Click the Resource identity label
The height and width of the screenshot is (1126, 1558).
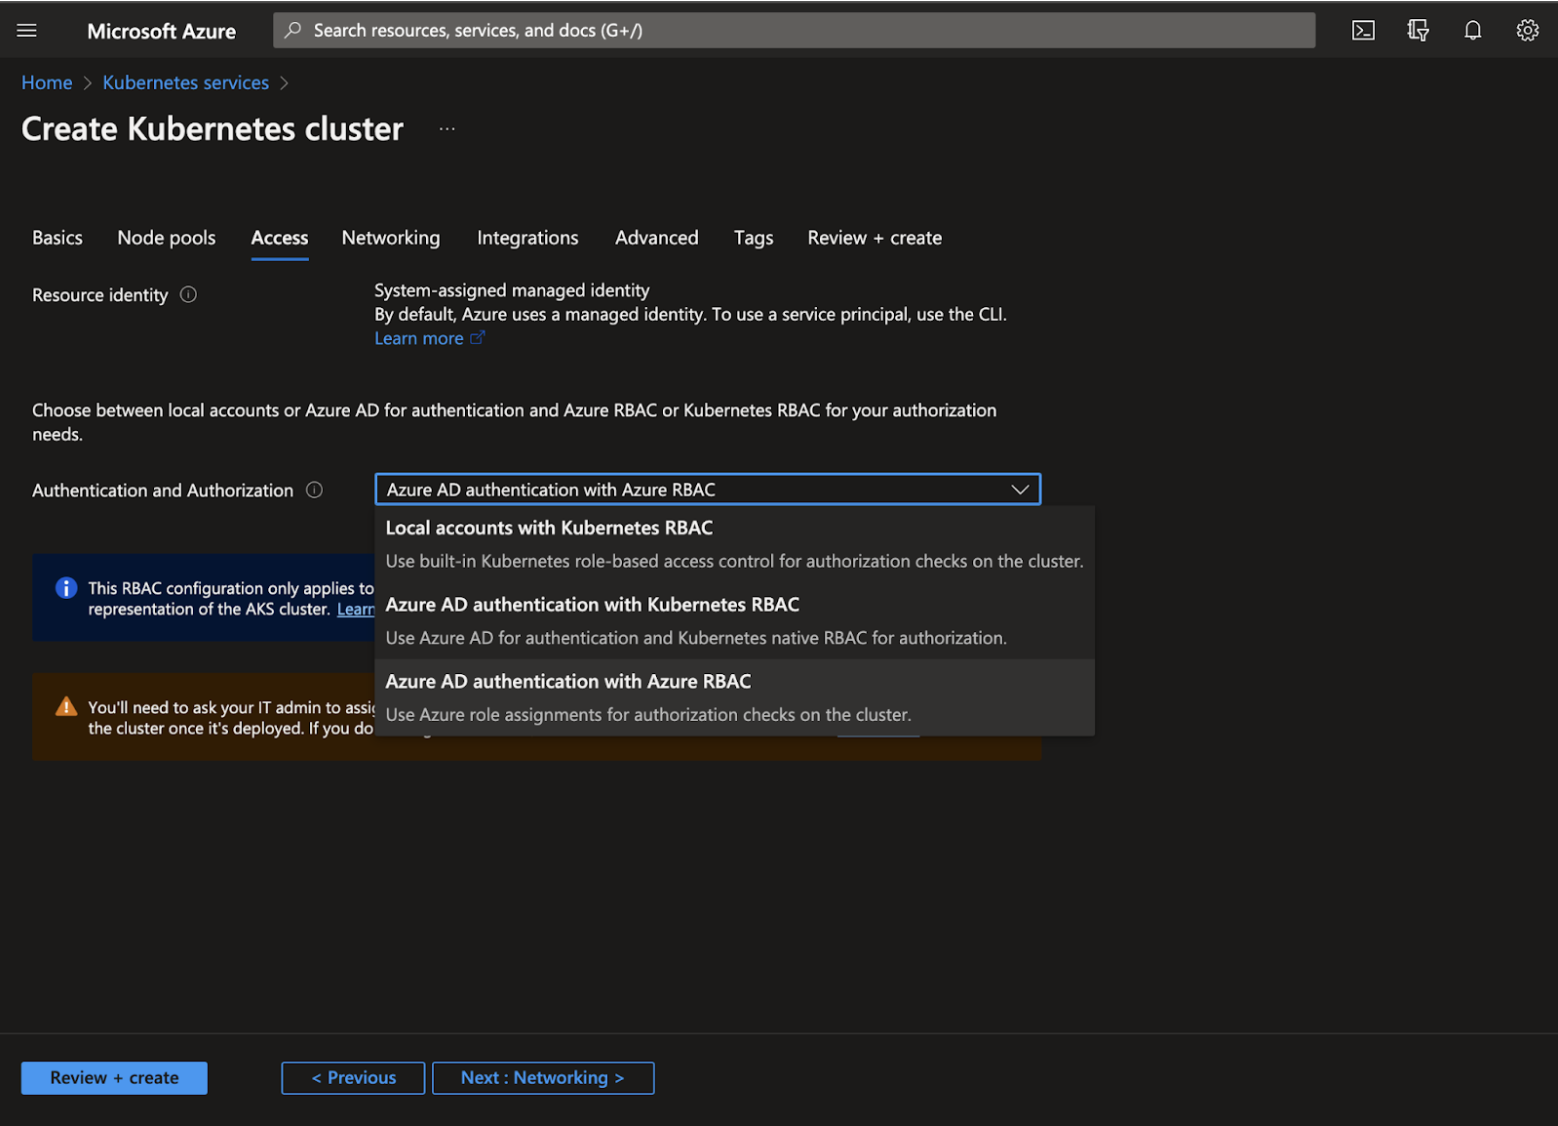click(x=100, y=295)
